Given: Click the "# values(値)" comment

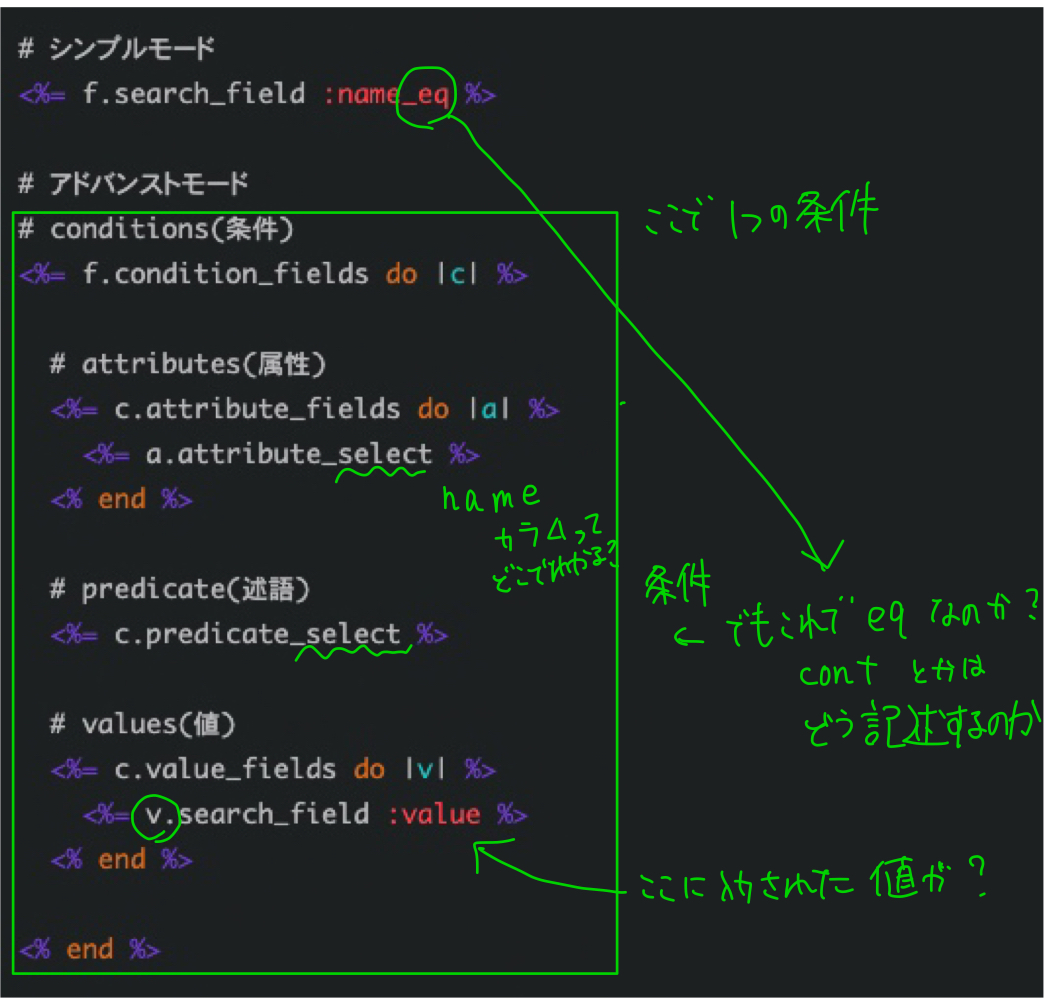Looking at the screenshot, I should pos(140,723).
